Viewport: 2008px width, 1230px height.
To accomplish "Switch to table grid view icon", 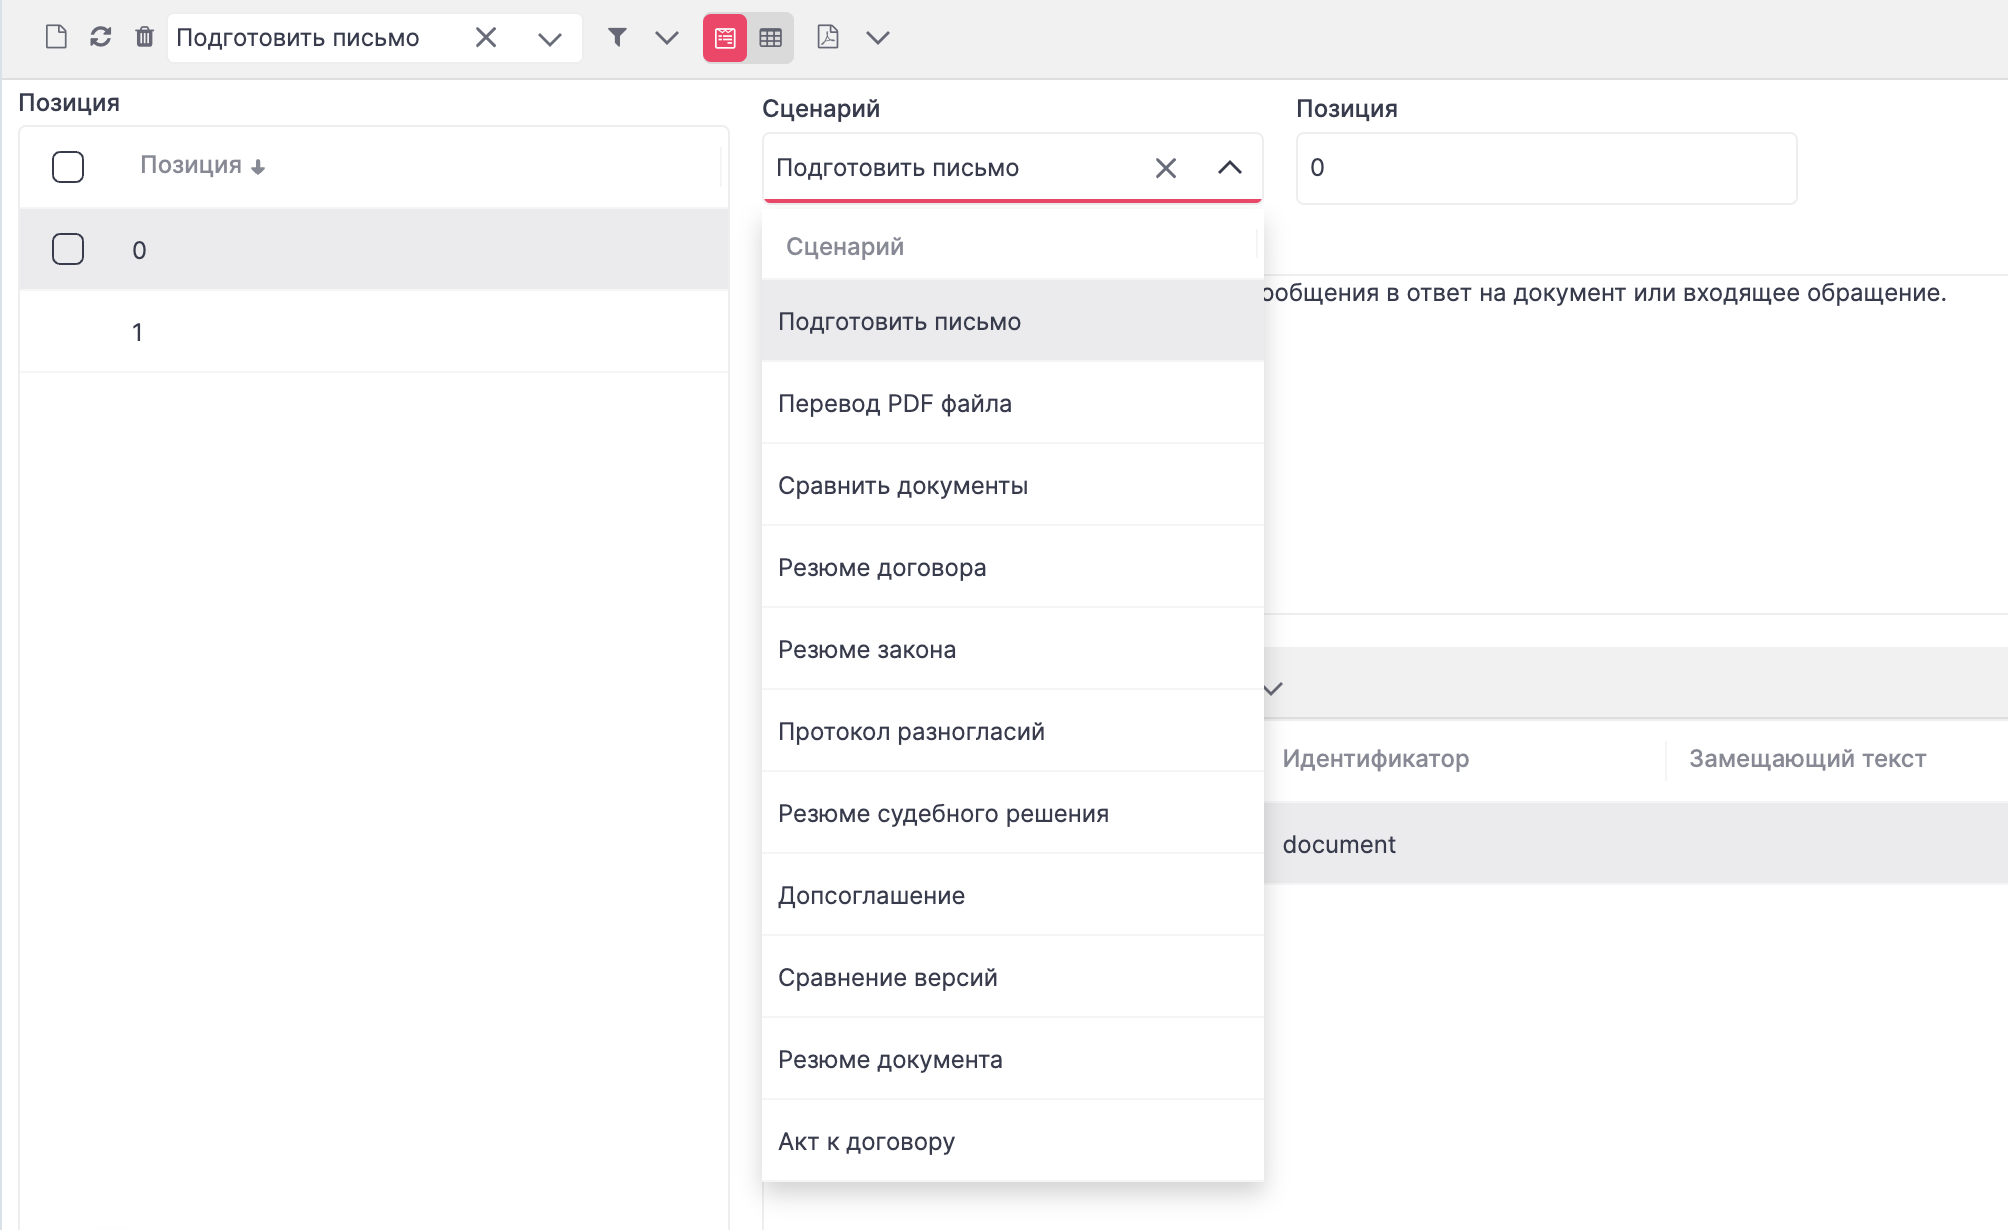I will (x=770, y=38).
